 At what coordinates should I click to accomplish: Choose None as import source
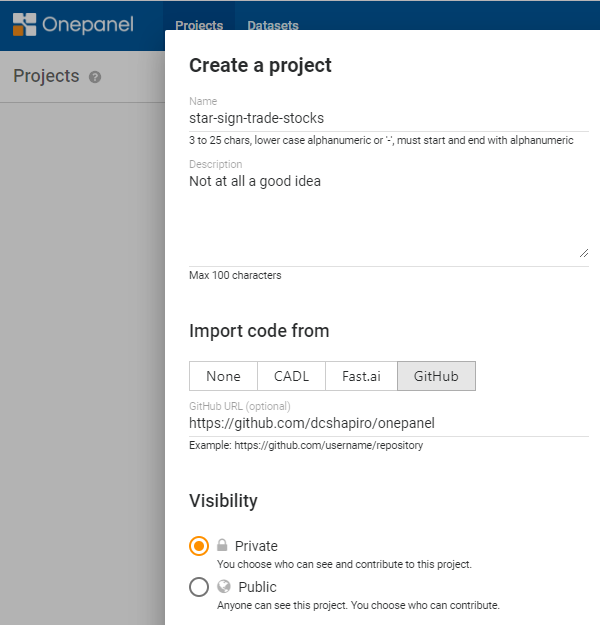point(223,376)
